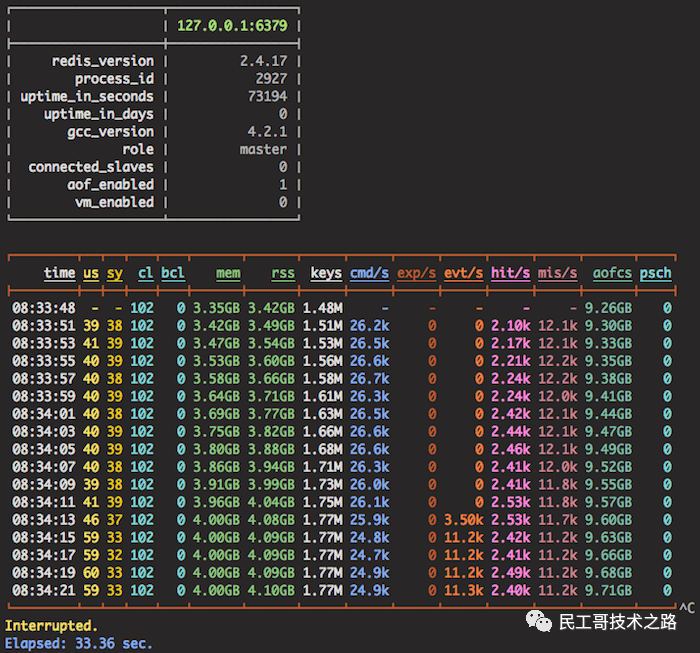Click aofcs value 9.71GB

[x=608, y=590]
